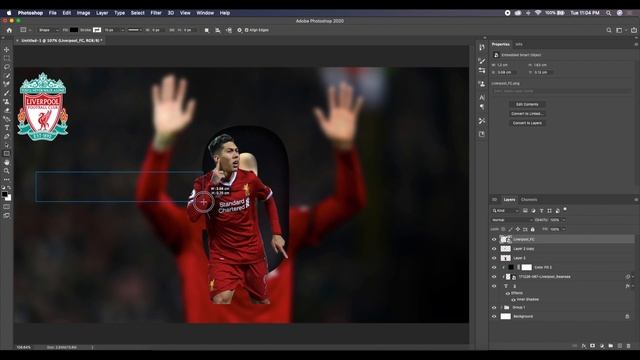Toggle visibility of Inner Shadow effect
Screen dimensions: 640x360
pos(513,300)
